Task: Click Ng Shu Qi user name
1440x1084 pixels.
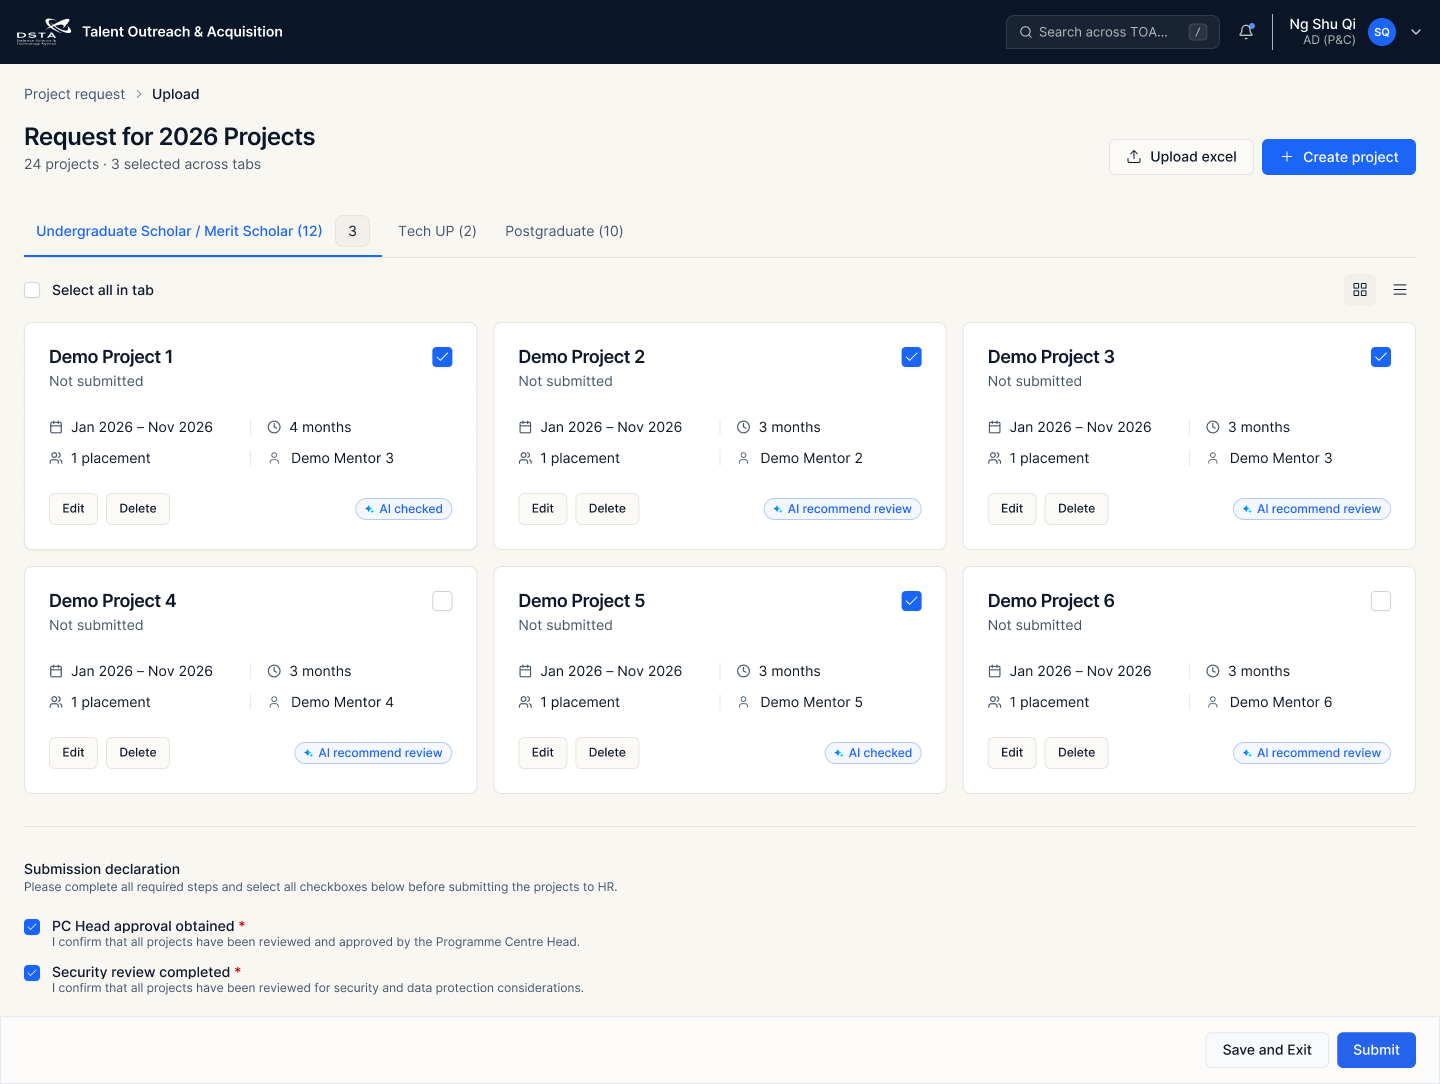Action: [1322, 24]
